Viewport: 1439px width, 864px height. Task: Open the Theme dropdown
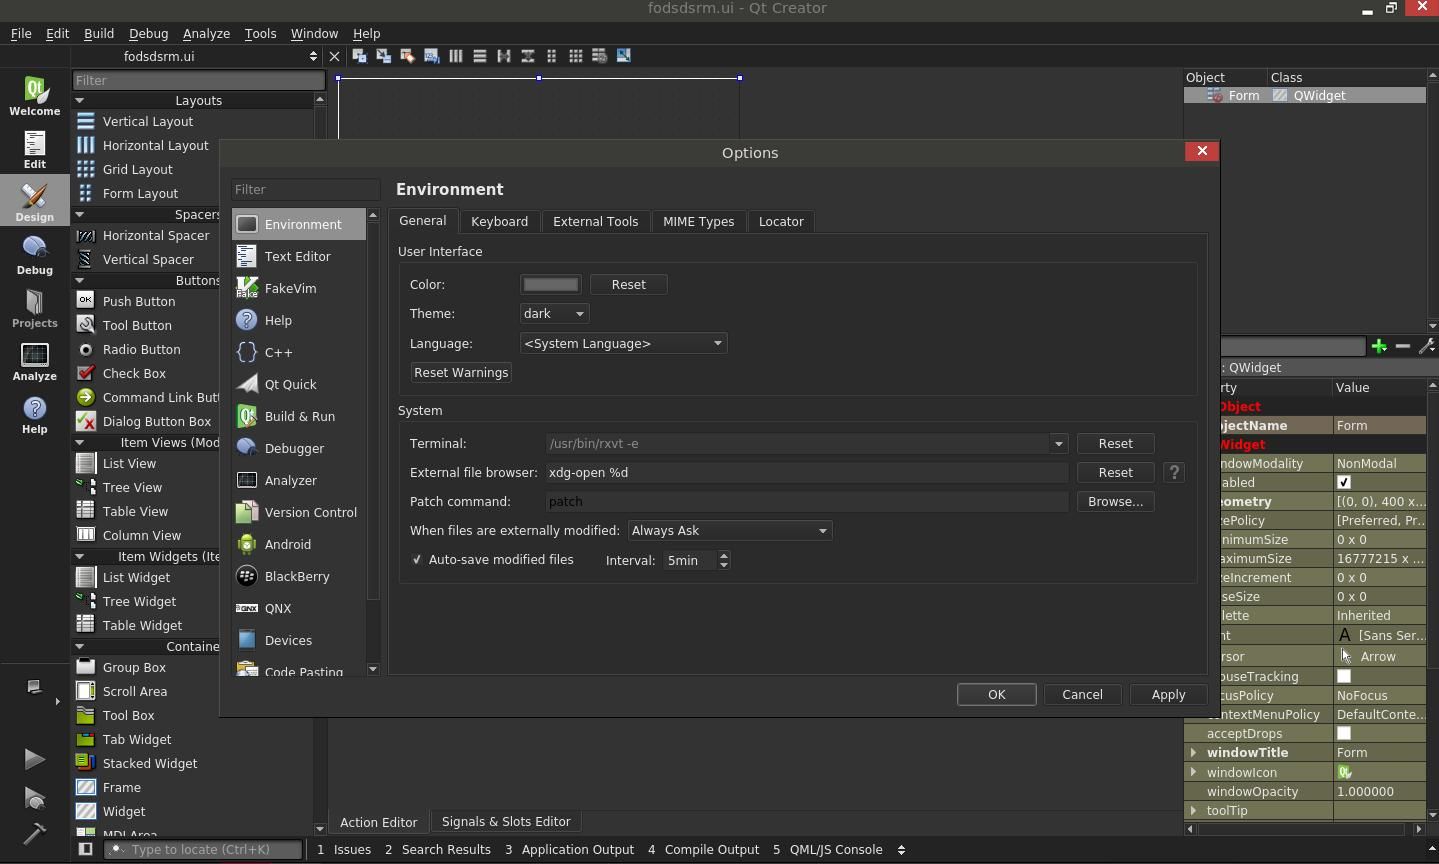pyautogui.click(x=554, y=313)
